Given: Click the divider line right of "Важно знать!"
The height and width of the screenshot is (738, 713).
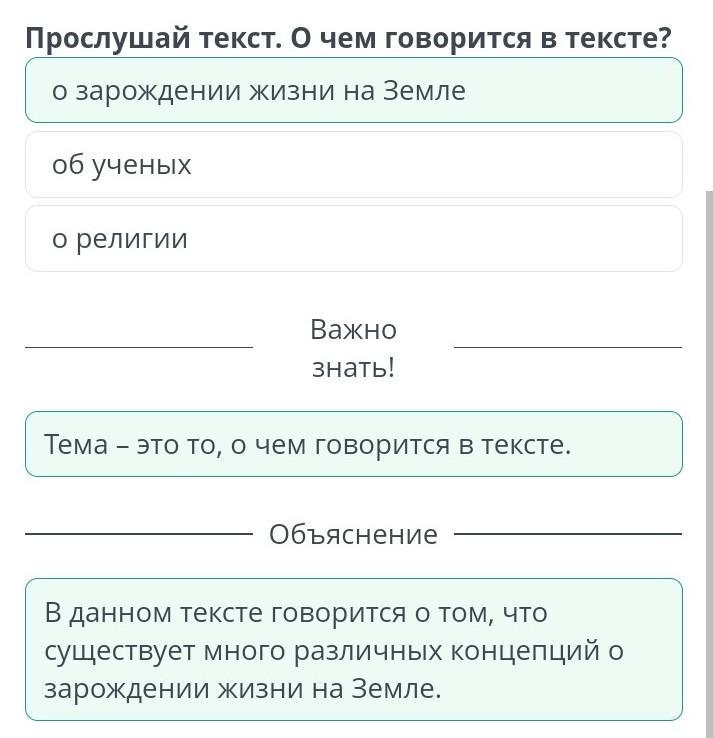Looking at the screenshot, I should 567,348.
